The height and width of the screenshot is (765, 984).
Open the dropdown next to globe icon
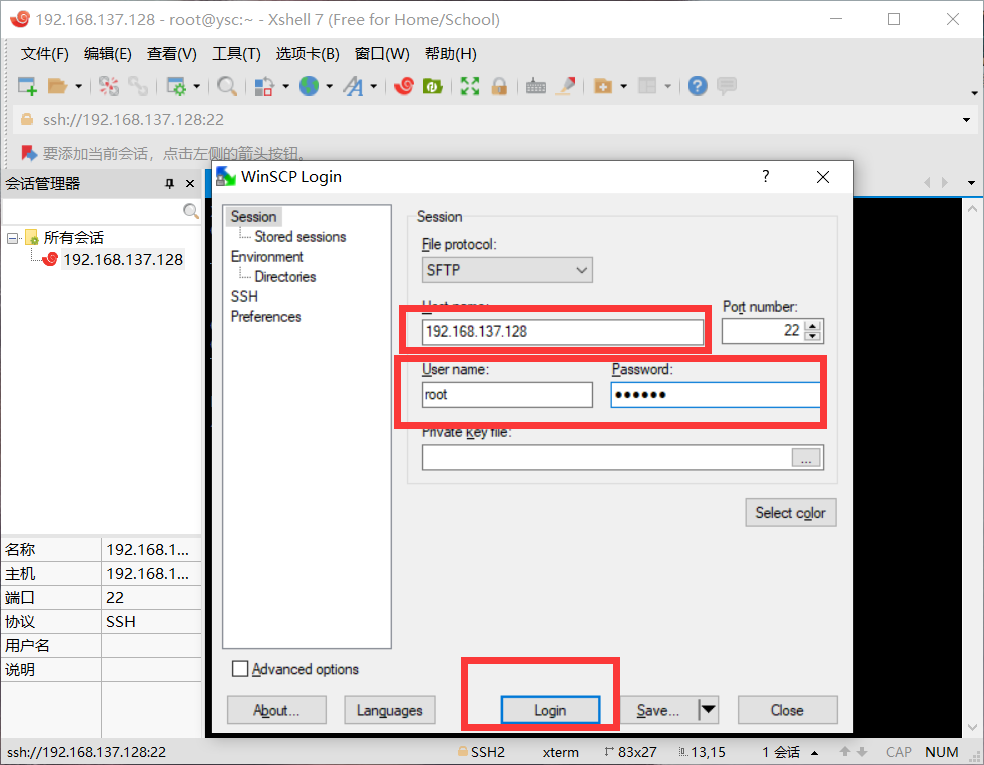pyautogui.click(x=329, y=86)
